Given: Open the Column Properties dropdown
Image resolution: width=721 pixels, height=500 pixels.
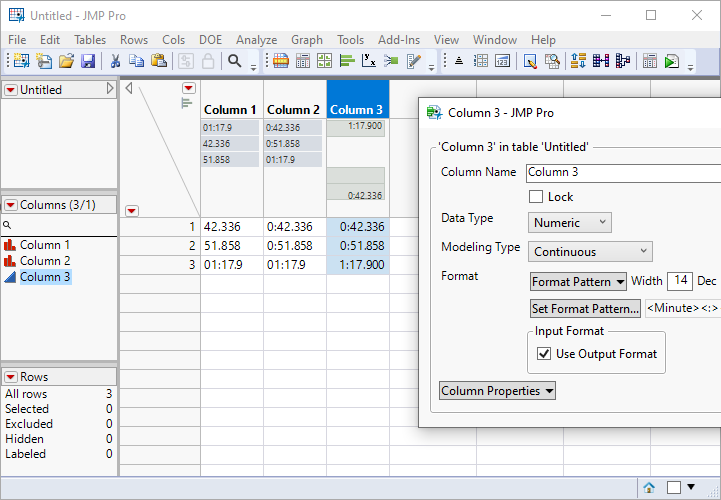Looking at the screenshot, I should (497, 391).
